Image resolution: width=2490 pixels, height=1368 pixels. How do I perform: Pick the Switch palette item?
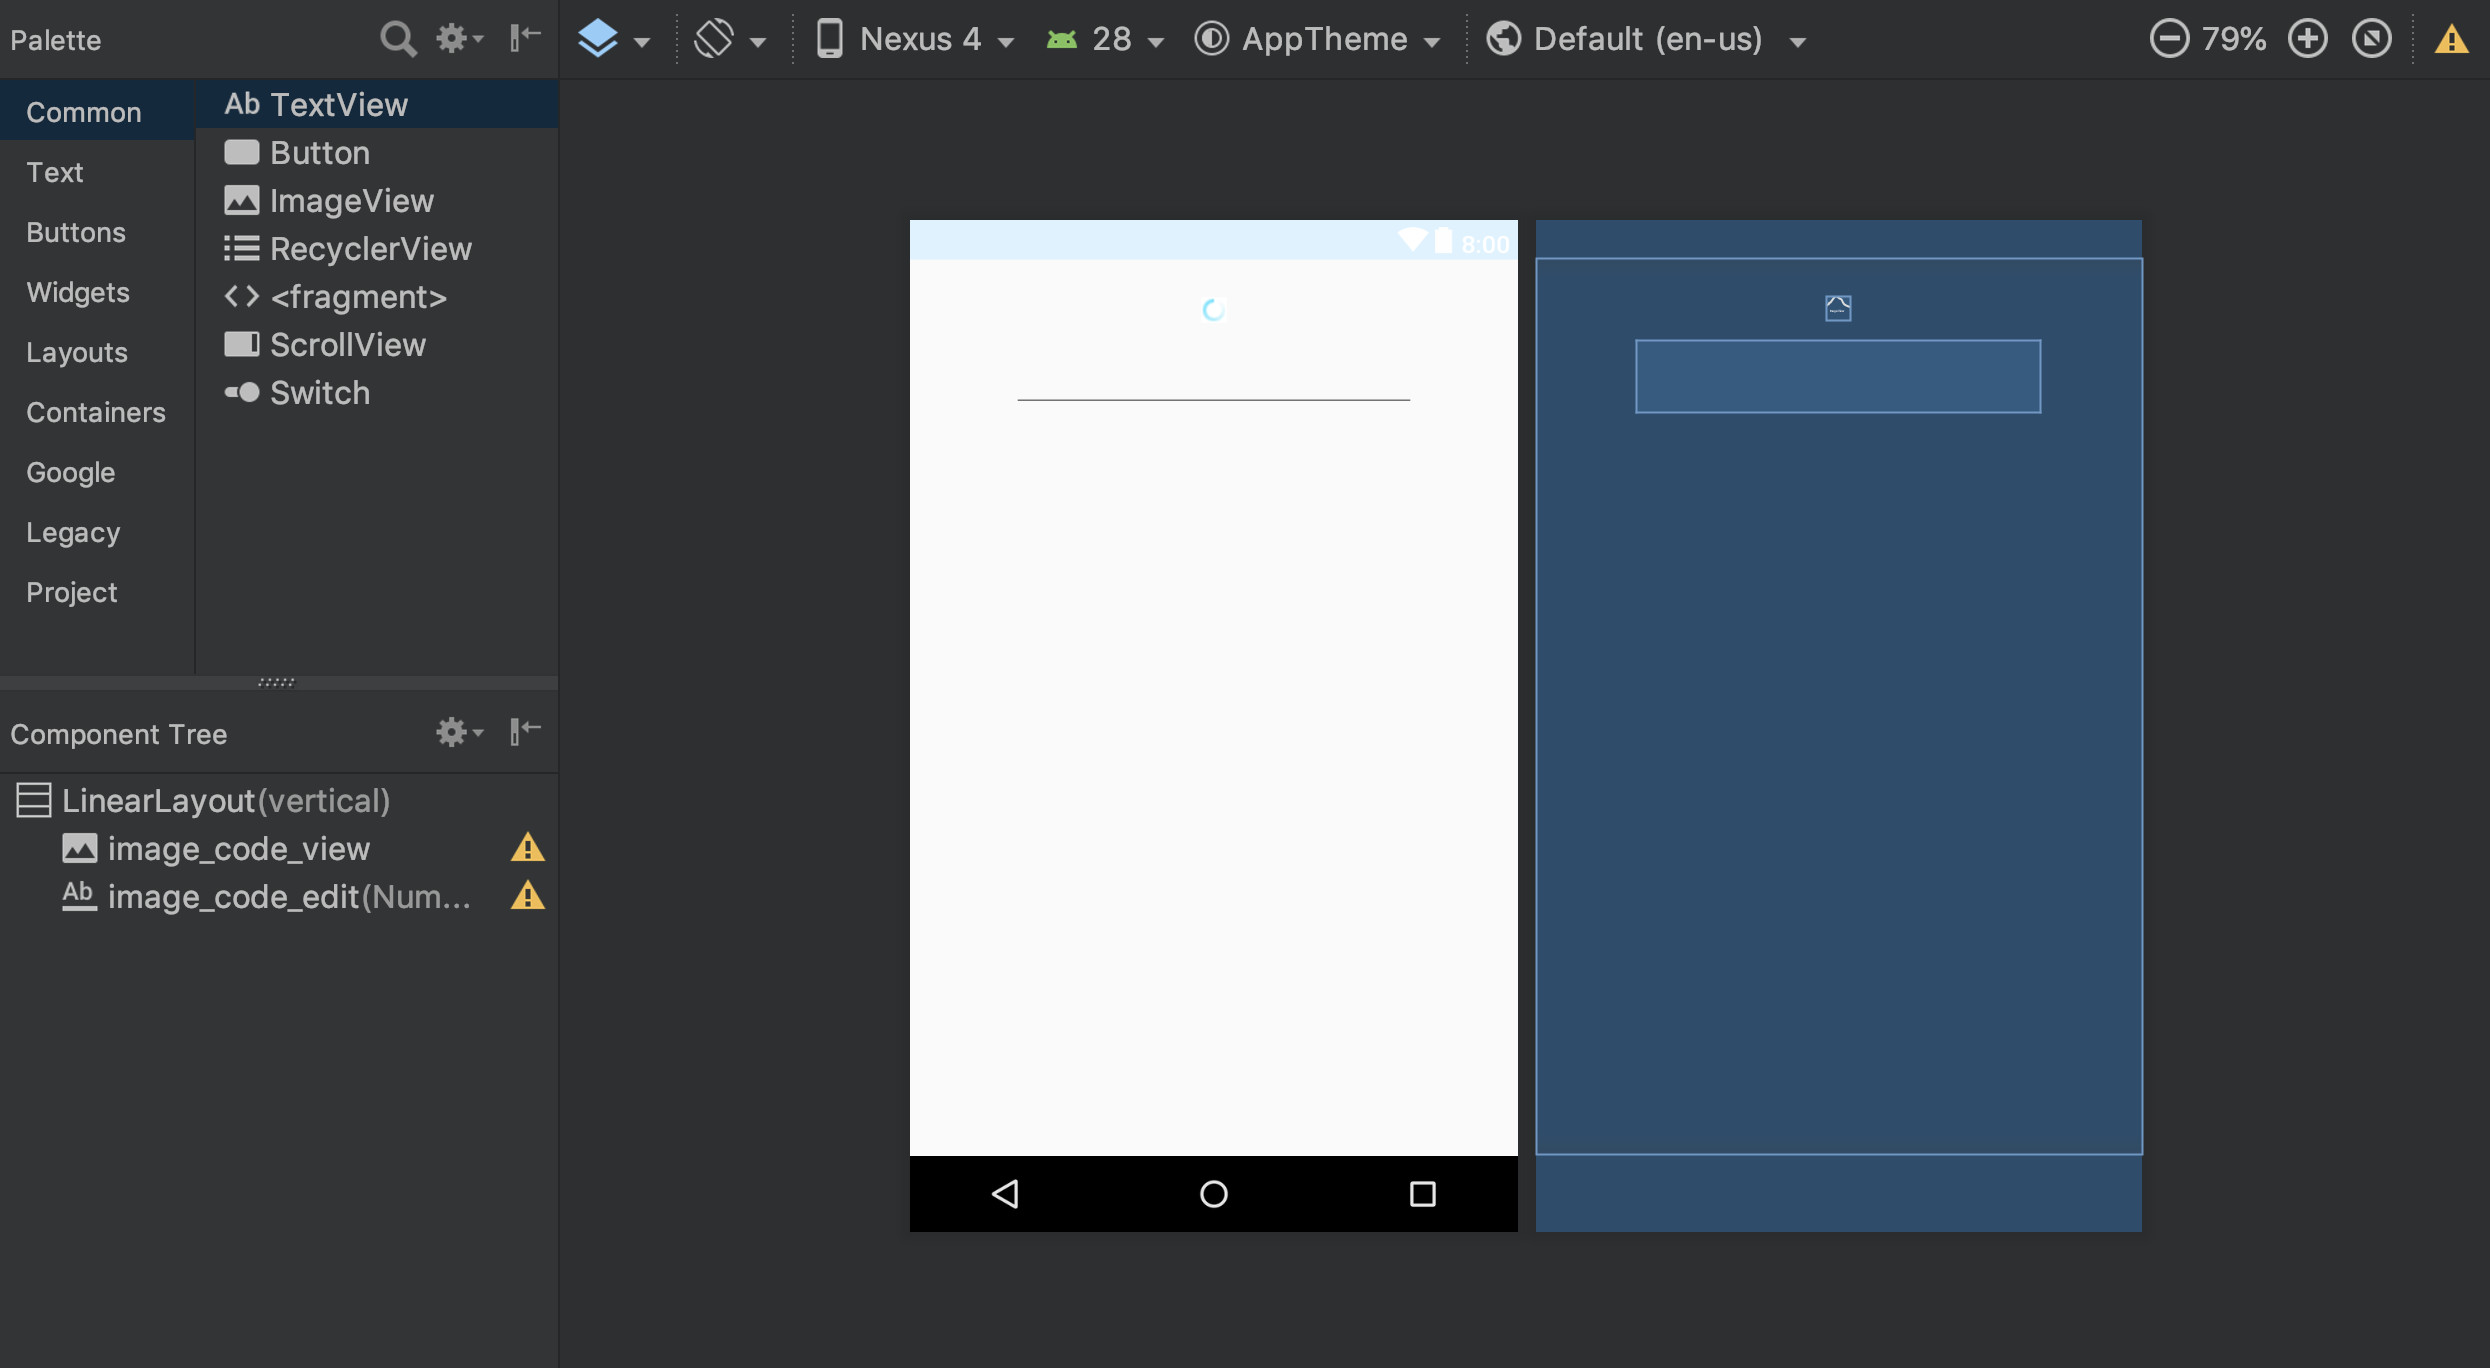point(377,392)
